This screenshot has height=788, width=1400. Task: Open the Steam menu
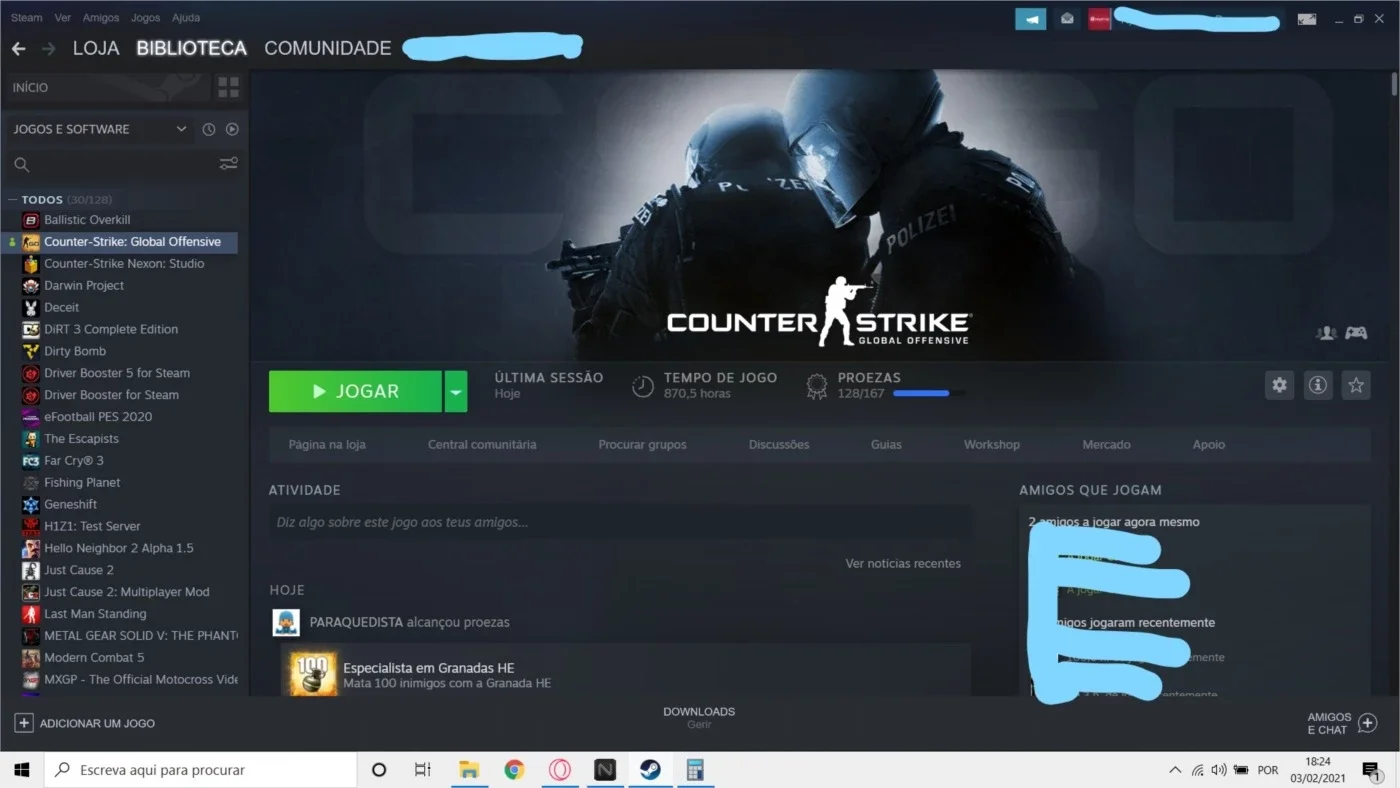[x=27, y=18]
